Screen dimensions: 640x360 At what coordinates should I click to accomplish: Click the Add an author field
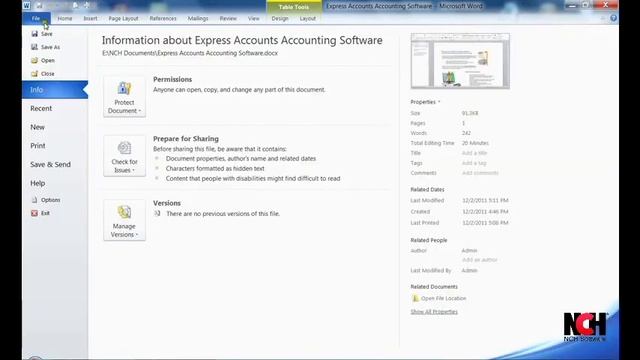point(480,260)
